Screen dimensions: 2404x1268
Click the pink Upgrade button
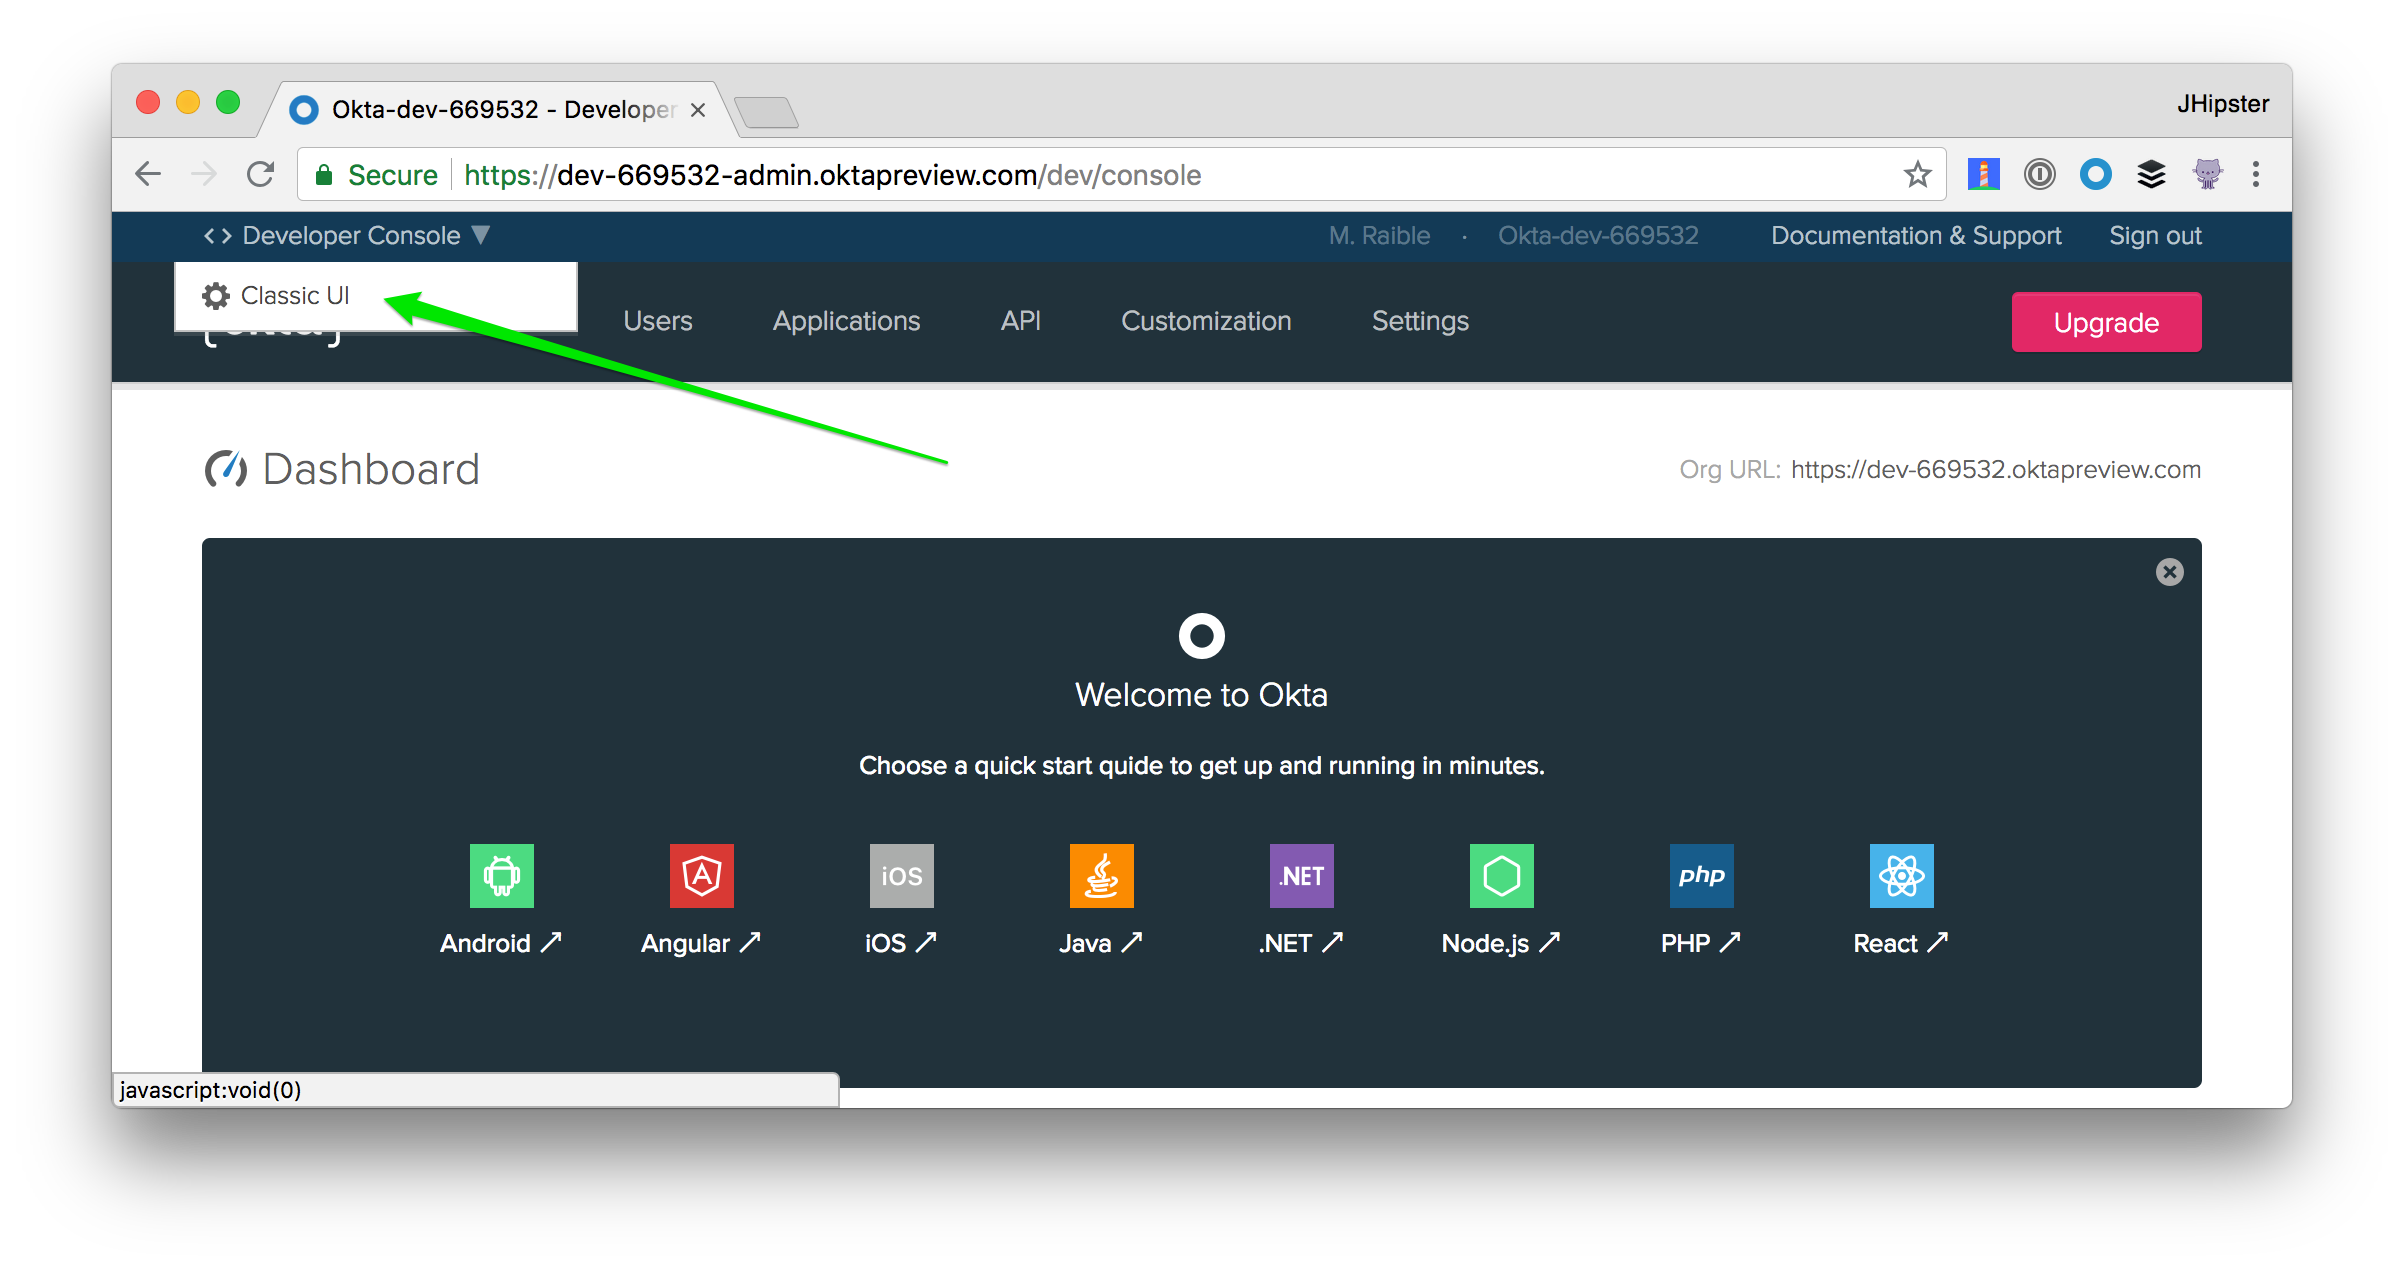(x=2106, y=322)
